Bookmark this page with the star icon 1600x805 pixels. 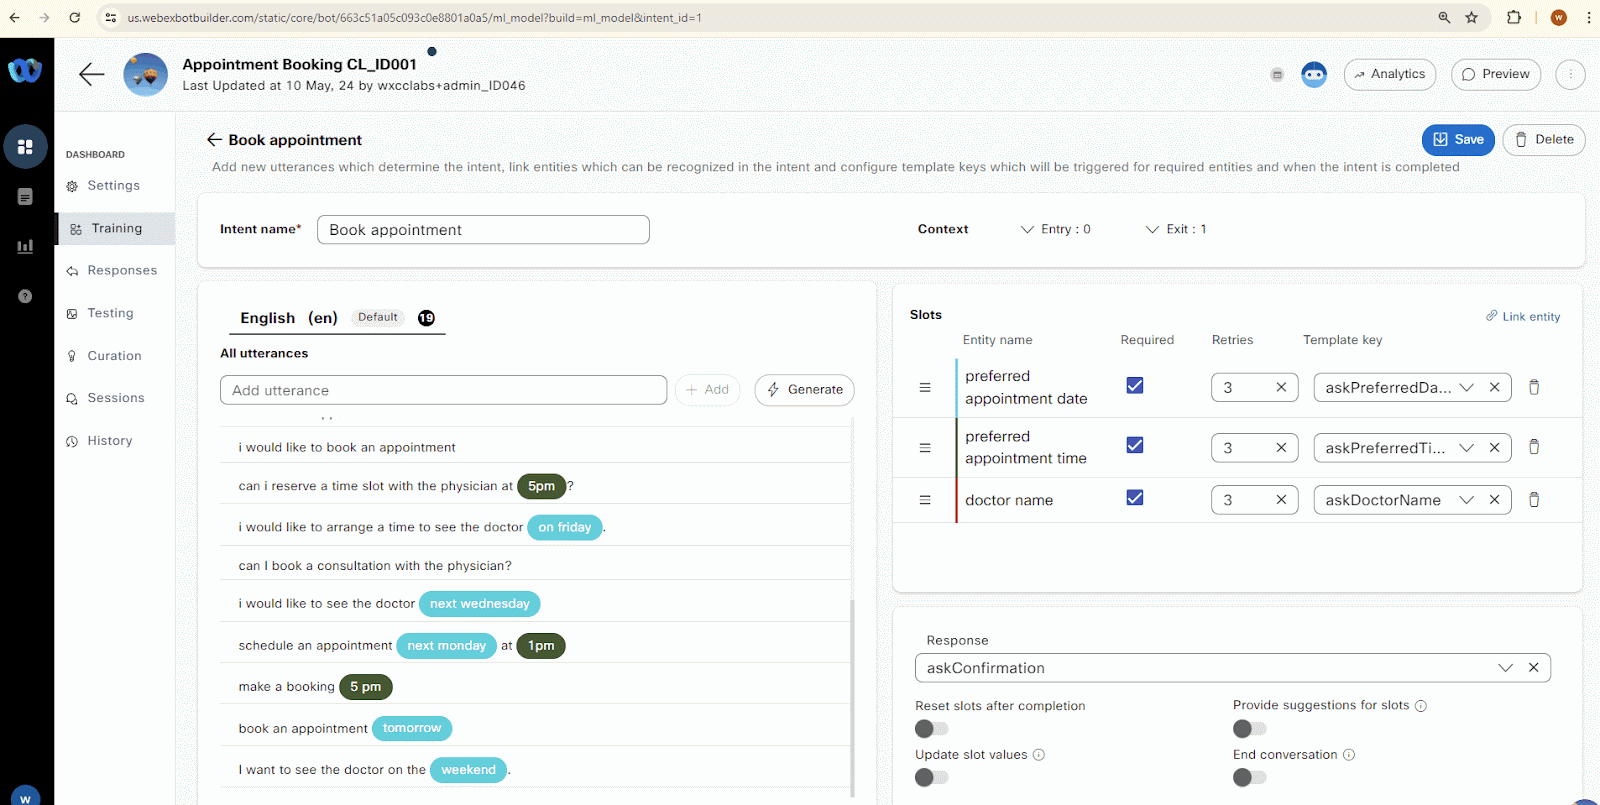click(x=1472, y=18)
